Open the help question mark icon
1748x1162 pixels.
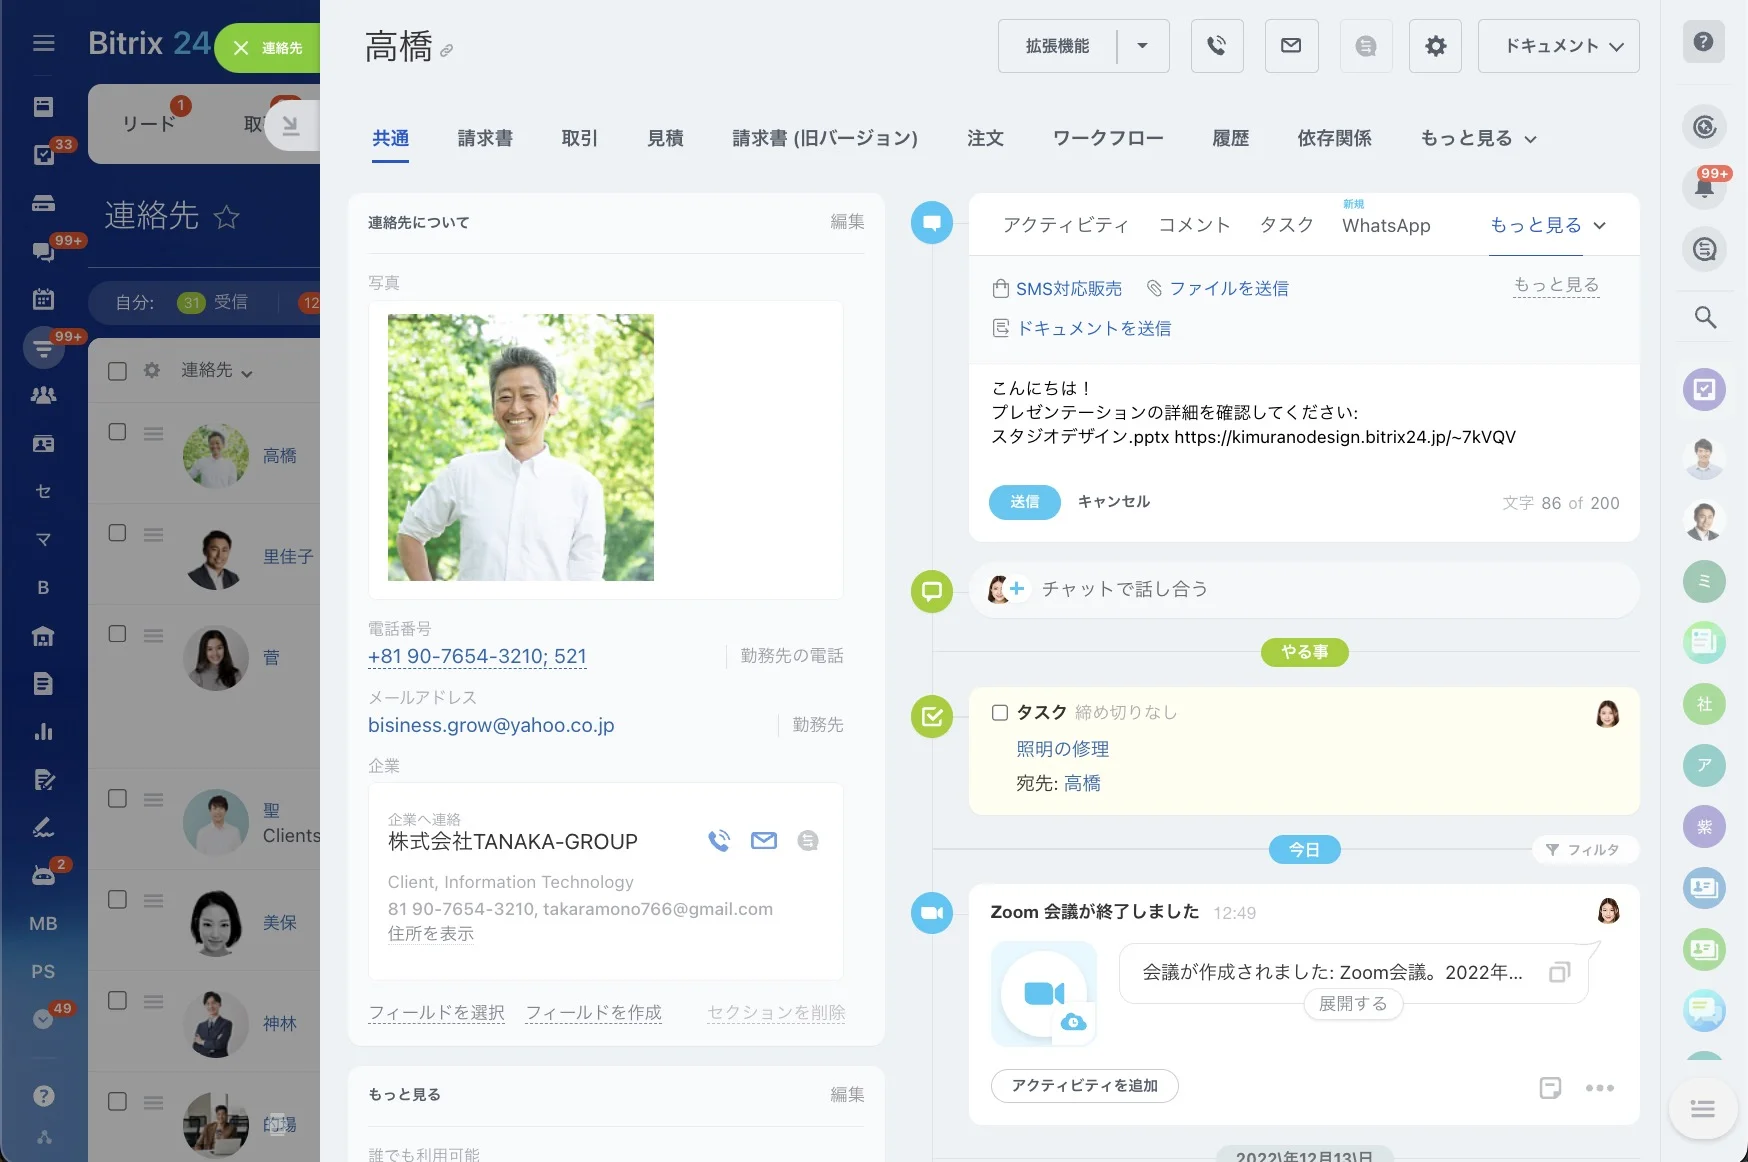1704,42
